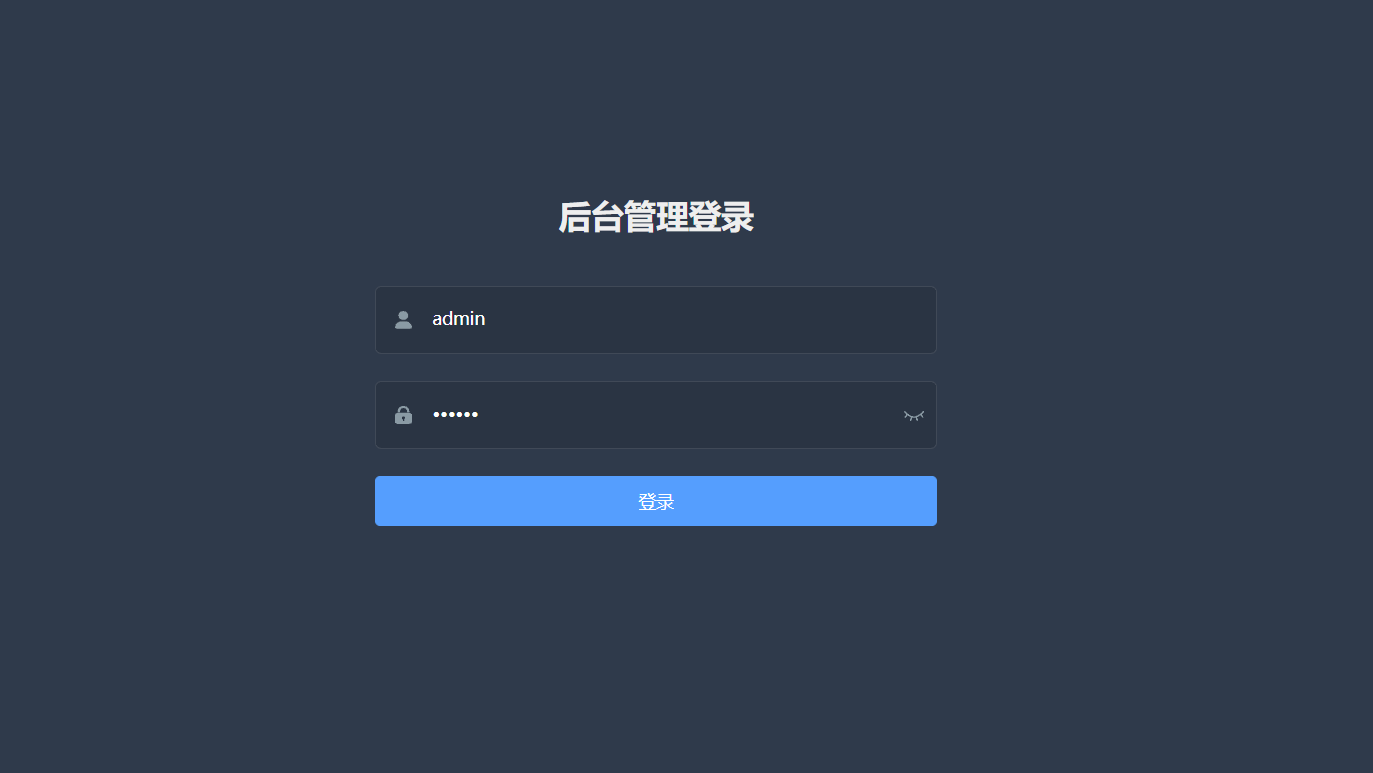
Task: Focus the masked password input field
Action: 656,415
